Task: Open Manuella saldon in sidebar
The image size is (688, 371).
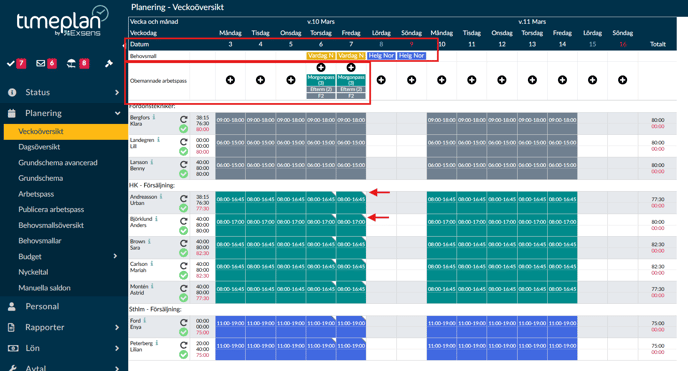Action: 44,288
